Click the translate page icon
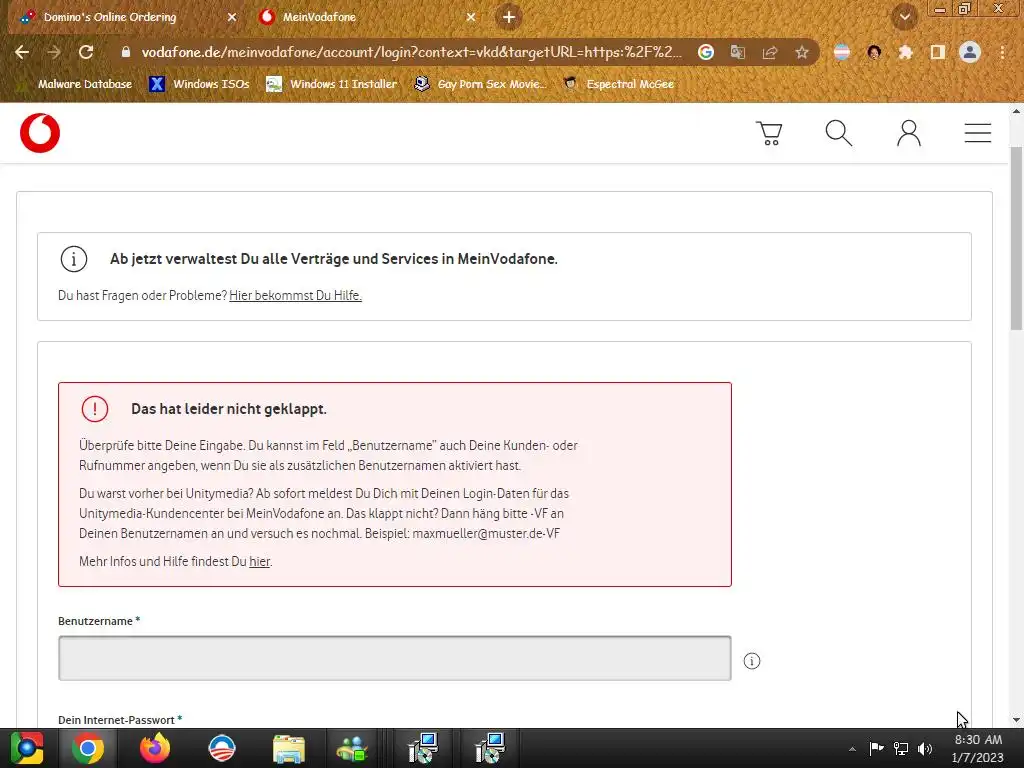1024x768 pixels. point(738,52)
